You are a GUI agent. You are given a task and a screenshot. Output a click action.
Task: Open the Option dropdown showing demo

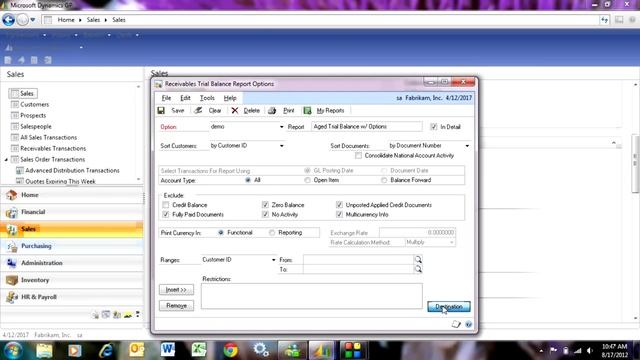pos(282,127)
